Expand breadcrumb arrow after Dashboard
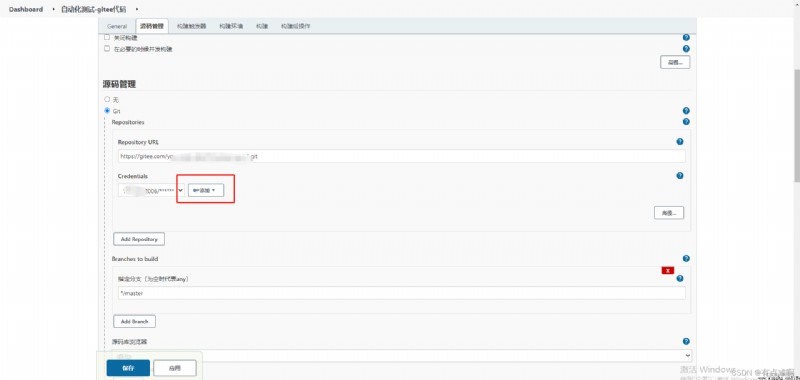The image size is (800, 380). pos(54,9)
